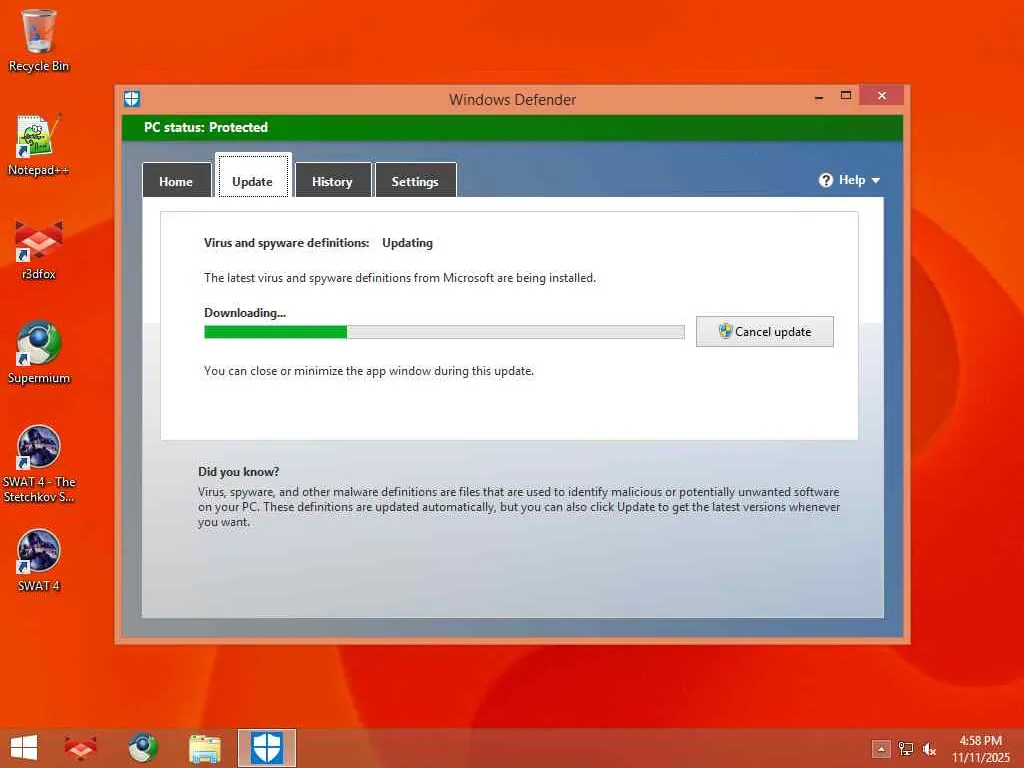Select the SWAT 4 desktop shortcut

(39, 560)
